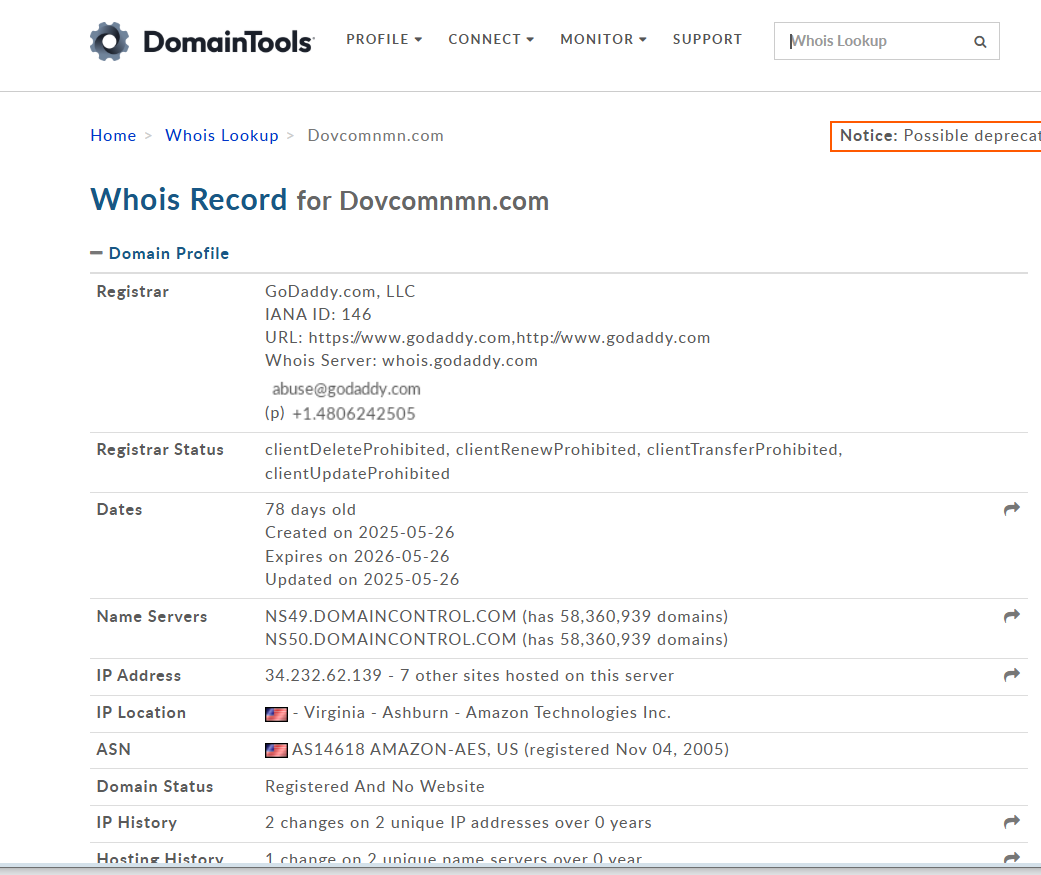1041x875 pixels.
Task: Collapse the Domain Profile section
Action: (x=160, y=254)
